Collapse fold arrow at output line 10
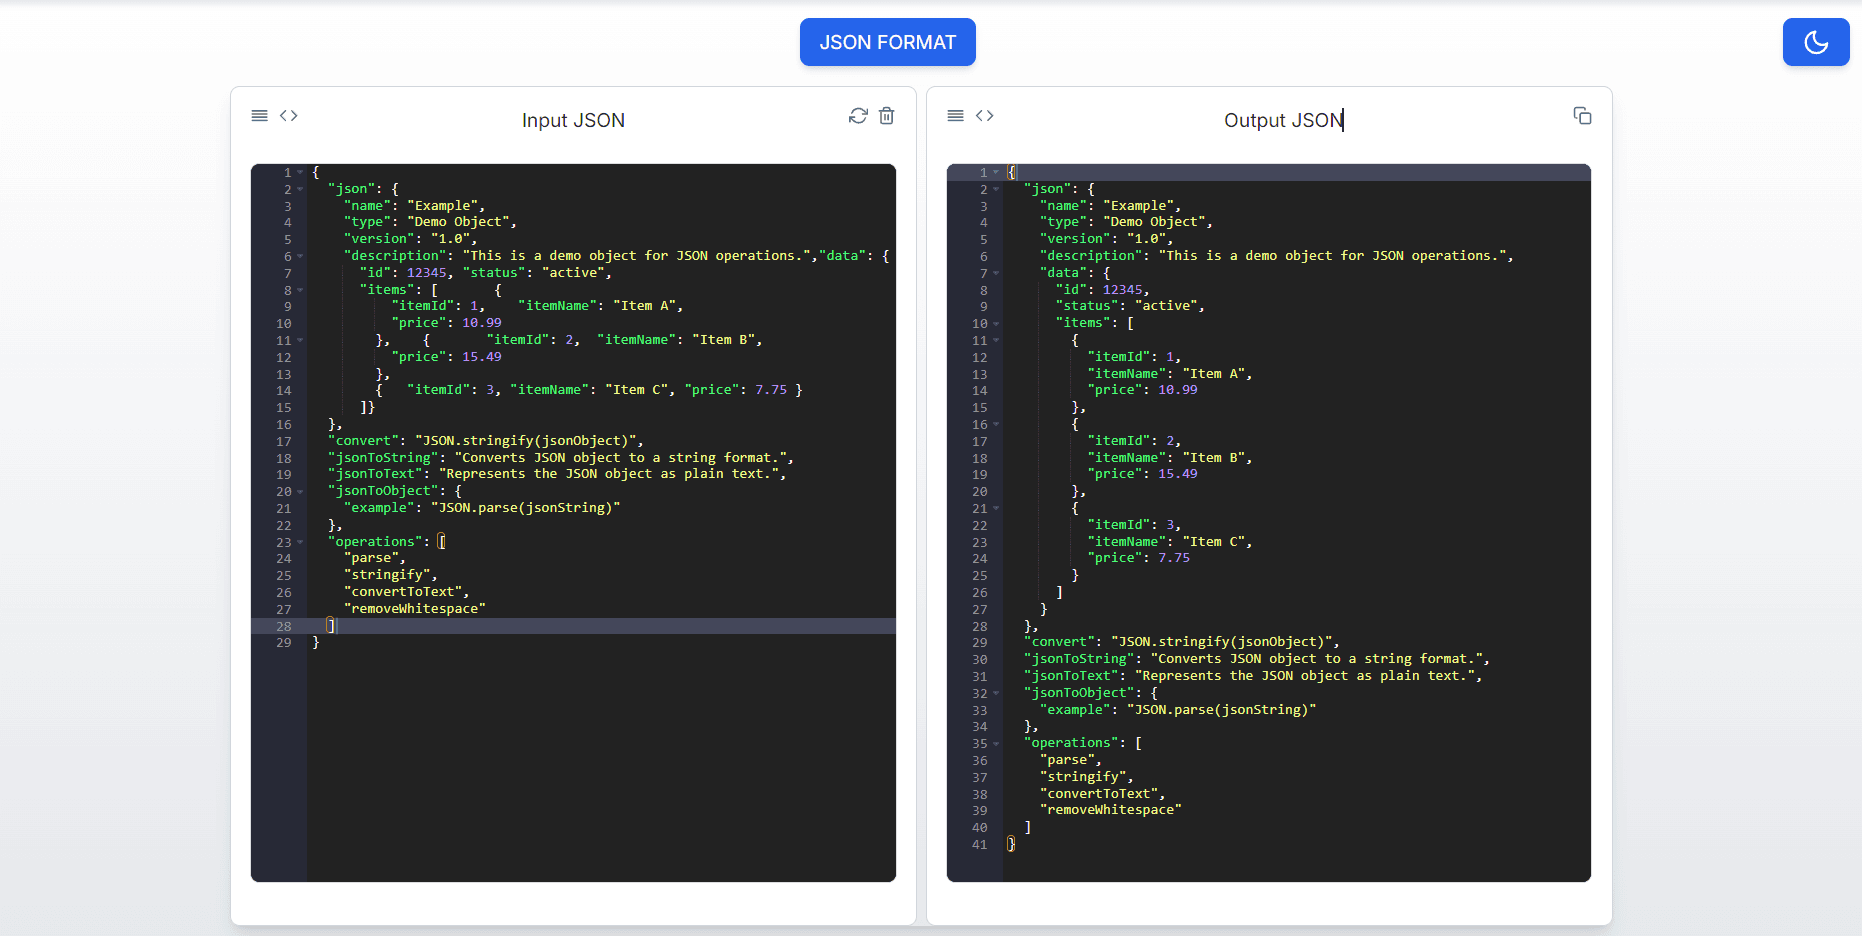This screenshot has width=1862, height=936. click(x=996, y=323)
